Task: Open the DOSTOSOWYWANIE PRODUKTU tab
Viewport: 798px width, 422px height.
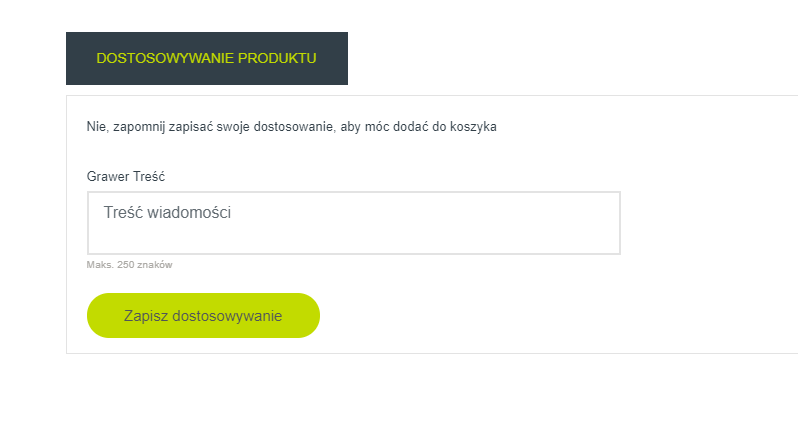Action: (207, 59)
